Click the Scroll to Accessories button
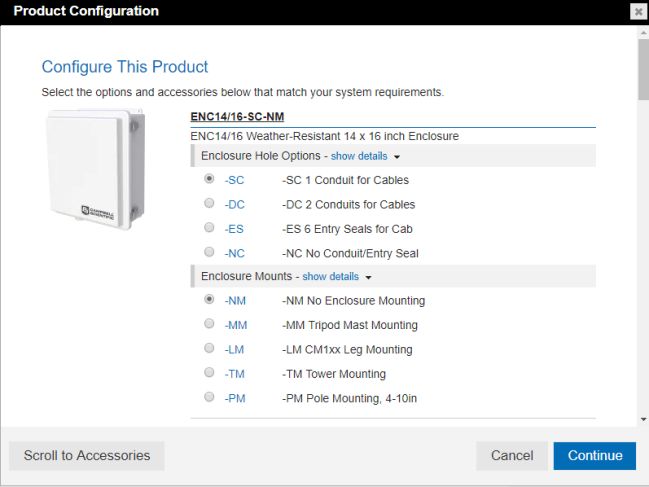 coord(87,456)
